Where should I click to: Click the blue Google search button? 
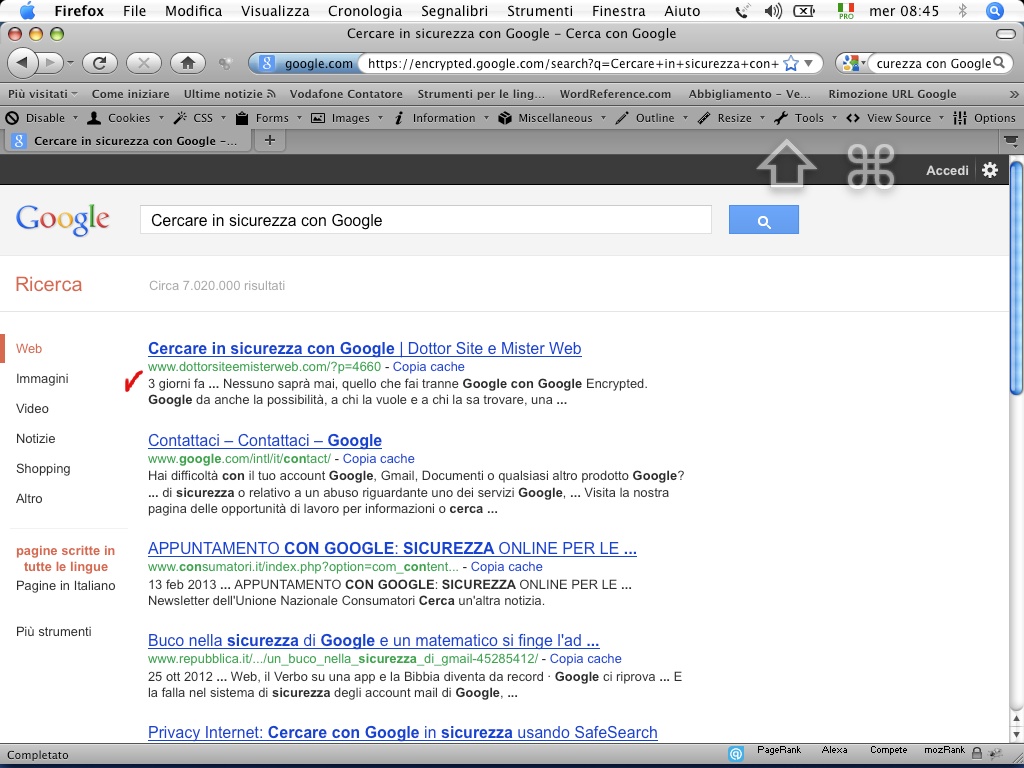point(763,219)
